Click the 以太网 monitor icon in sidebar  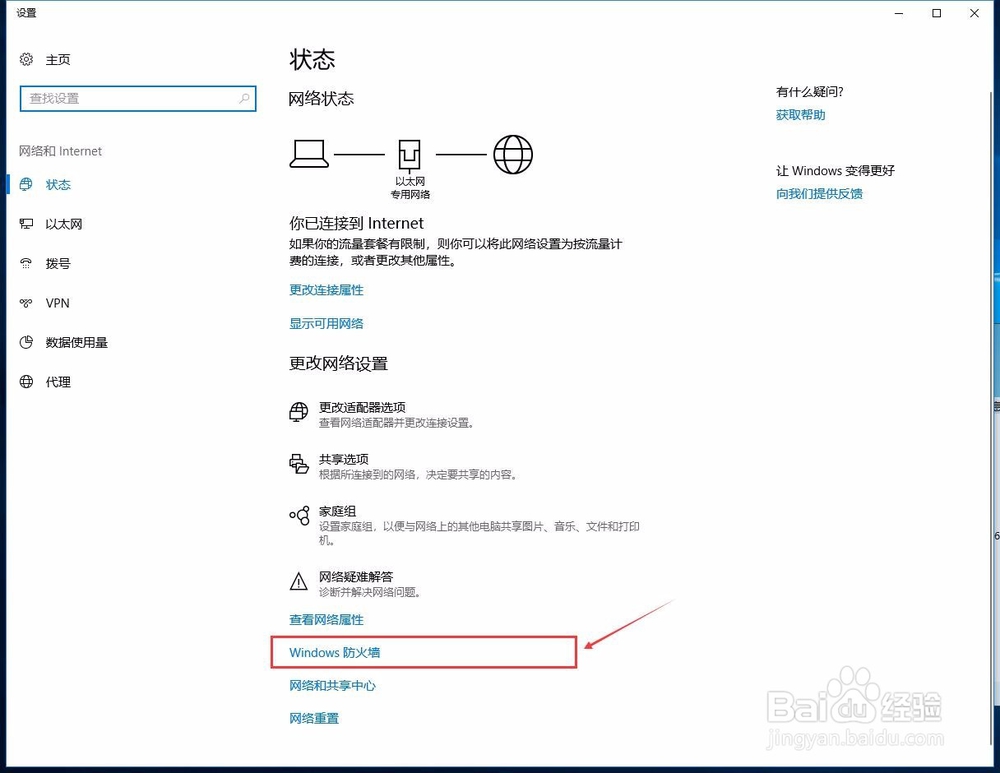(x=26, y=224)
